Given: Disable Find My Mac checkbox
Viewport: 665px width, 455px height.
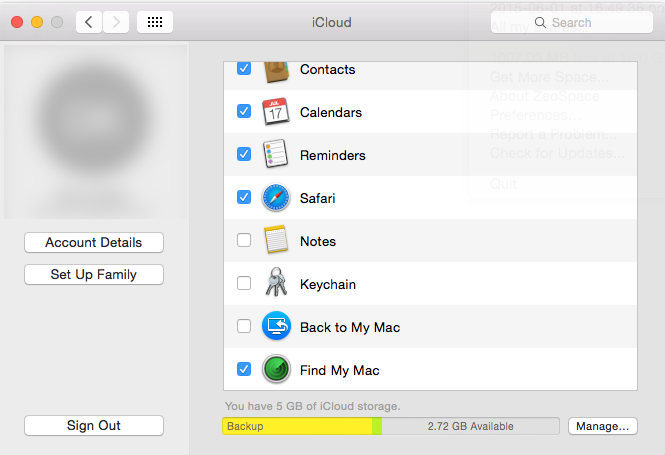Looking at the screenshot, I should tap(244, 369).
